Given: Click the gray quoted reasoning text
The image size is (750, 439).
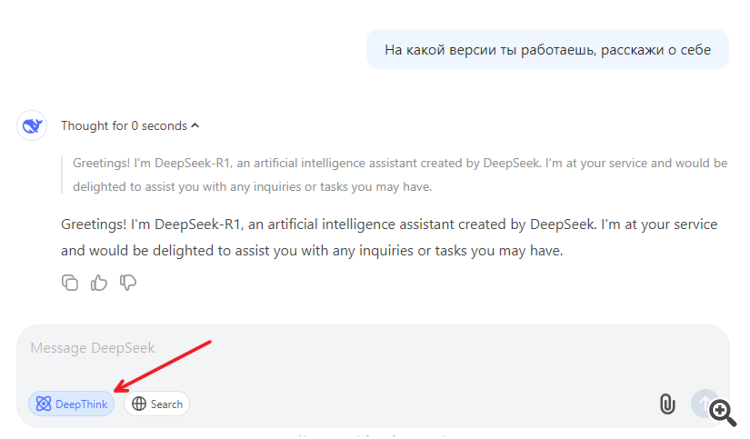Looking at the screenshot, I should pyautogui.click(x=400, y=175).
